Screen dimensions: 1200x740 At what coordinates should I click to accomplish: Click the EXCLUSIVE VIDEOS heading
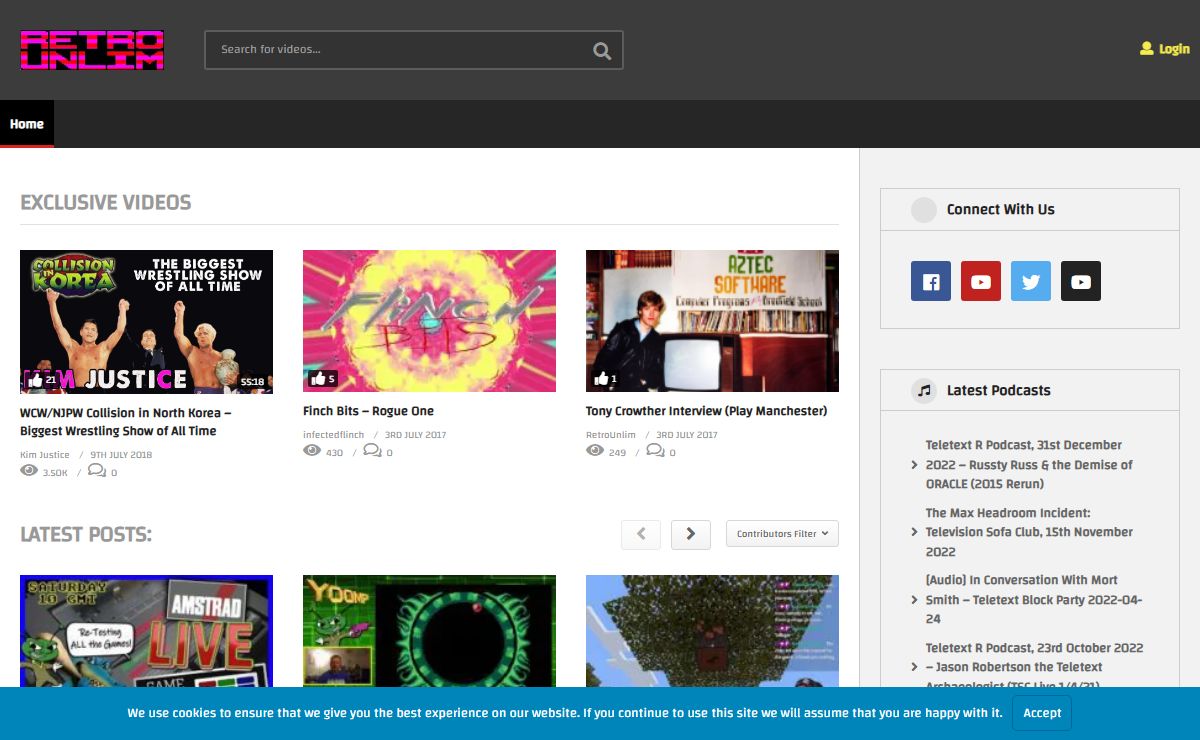[106, 202]
